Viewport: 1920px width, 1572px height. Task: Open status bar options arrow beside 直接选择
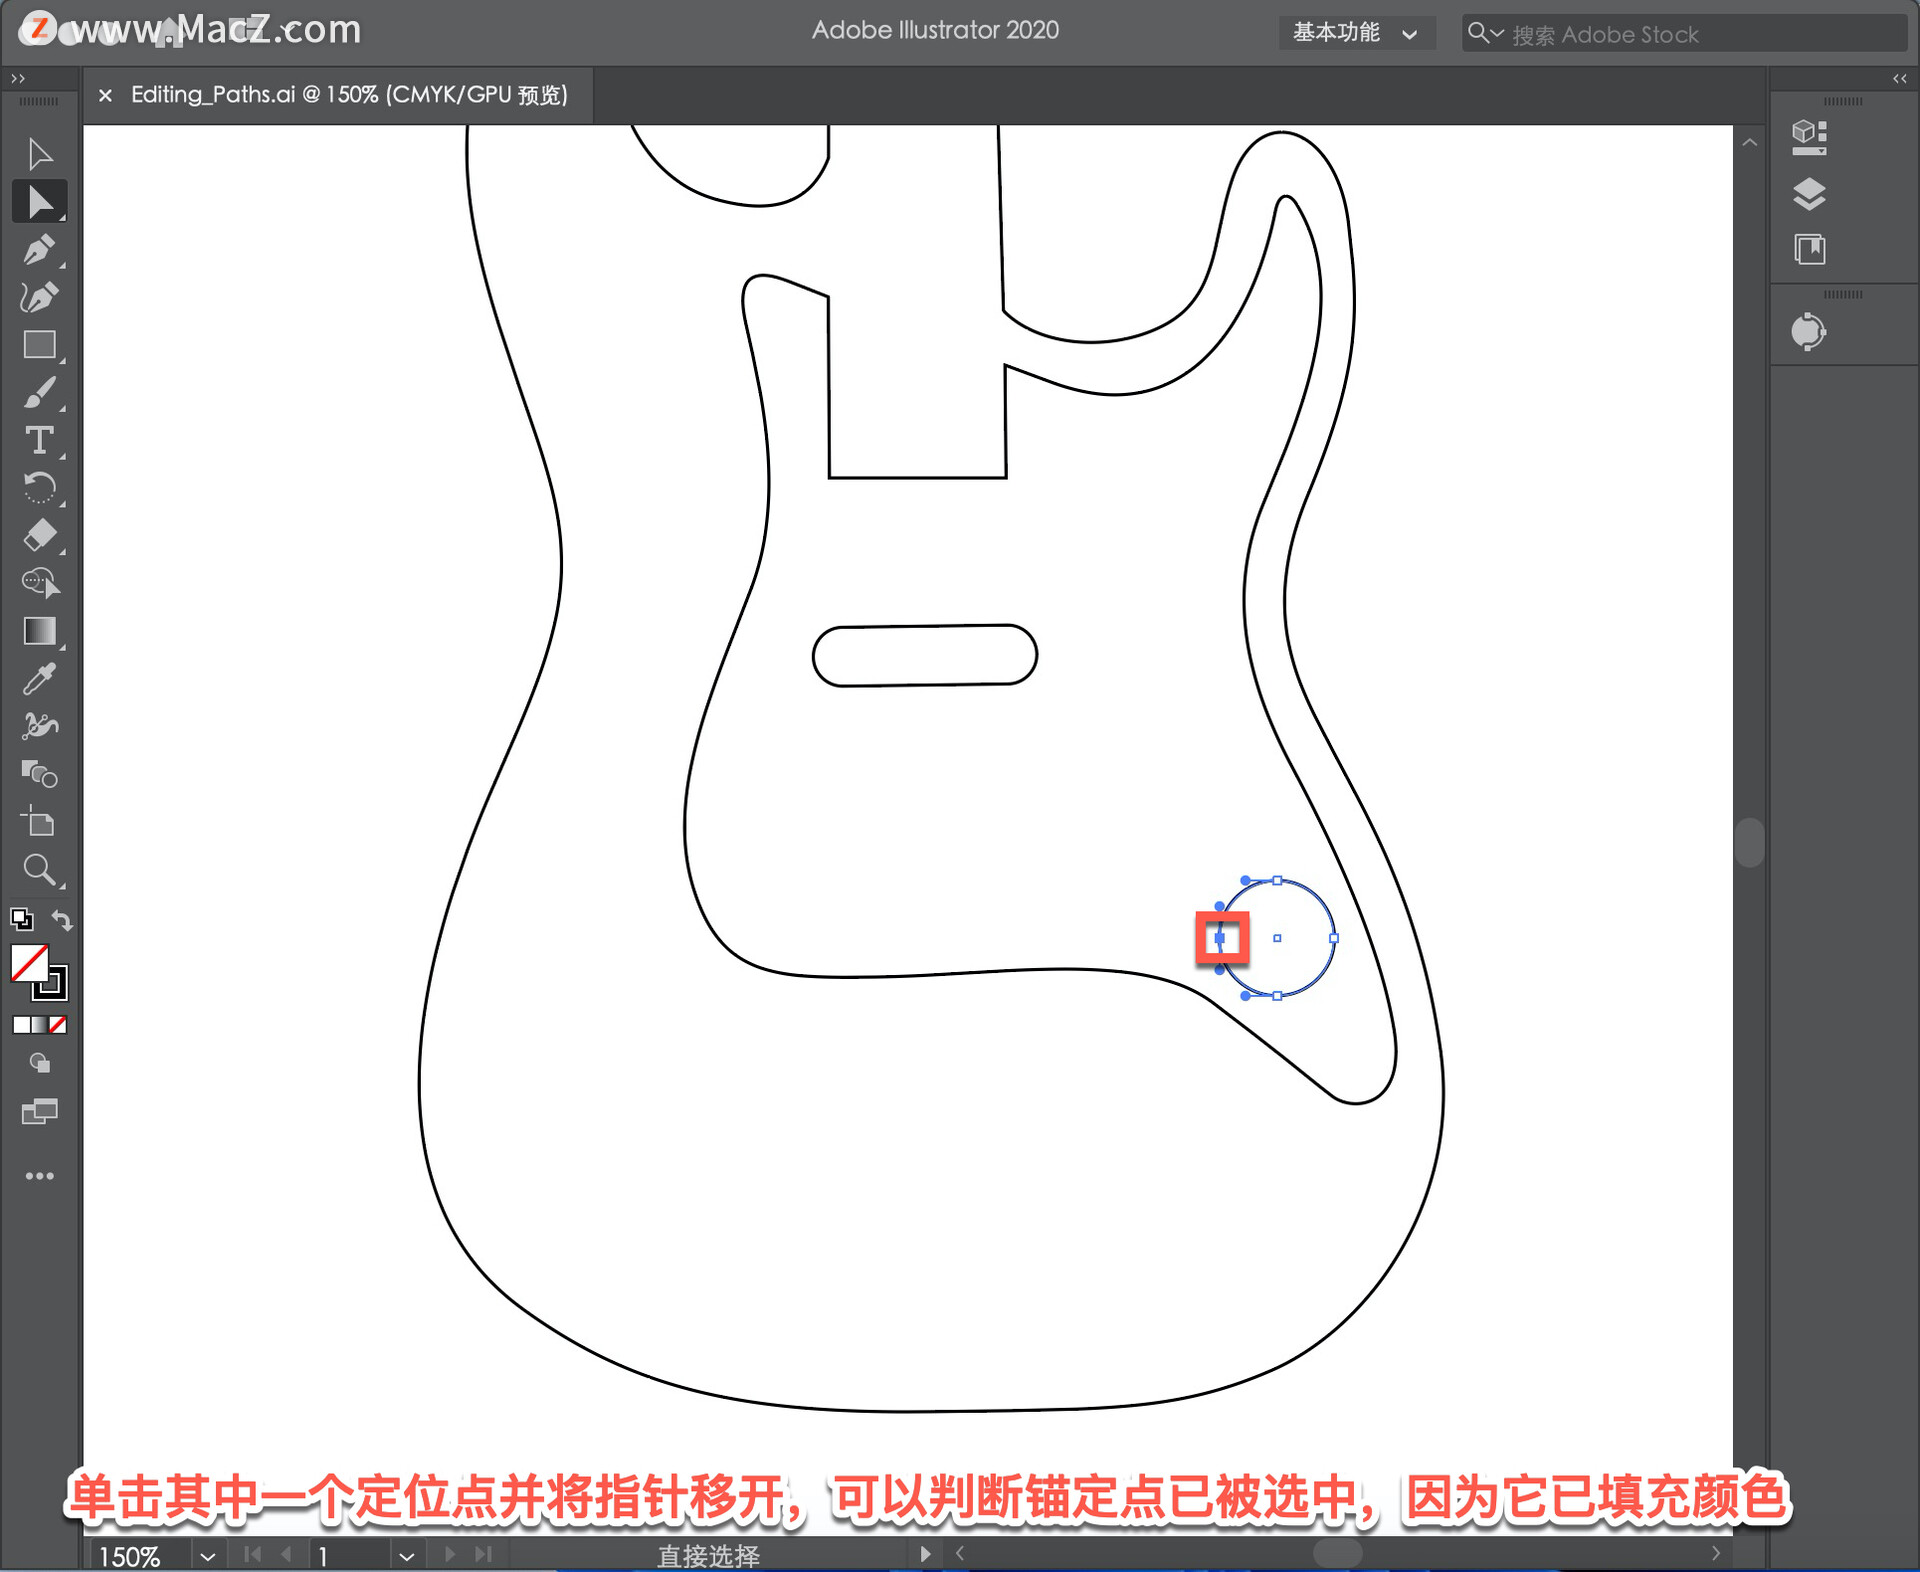click(925, 1554)
